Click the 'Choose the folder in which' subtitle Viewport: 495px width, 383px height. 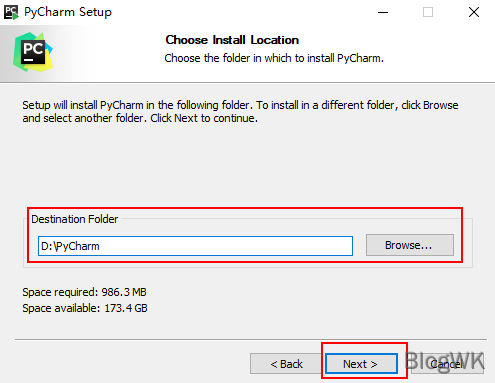coord(274,58)
